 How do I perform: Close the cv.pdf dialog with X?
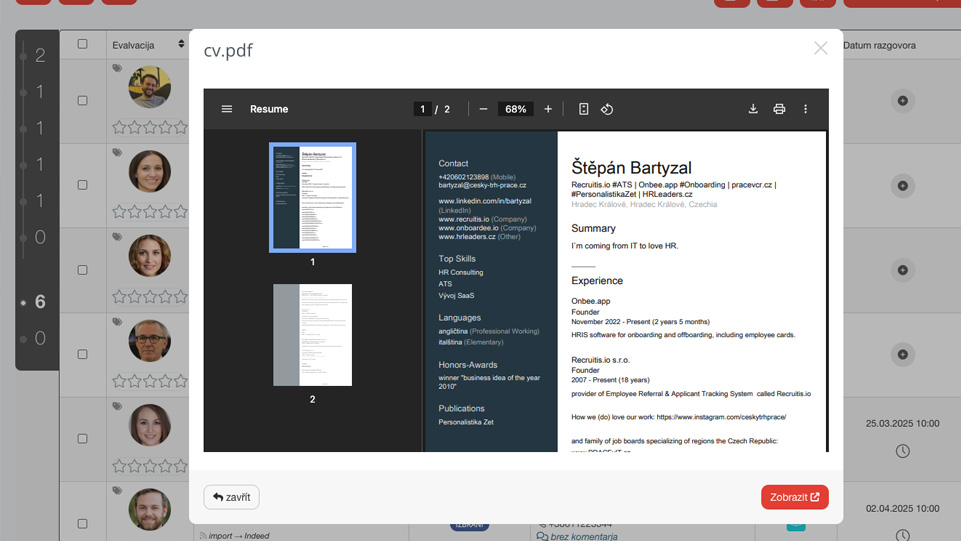[x=821, y=48]
